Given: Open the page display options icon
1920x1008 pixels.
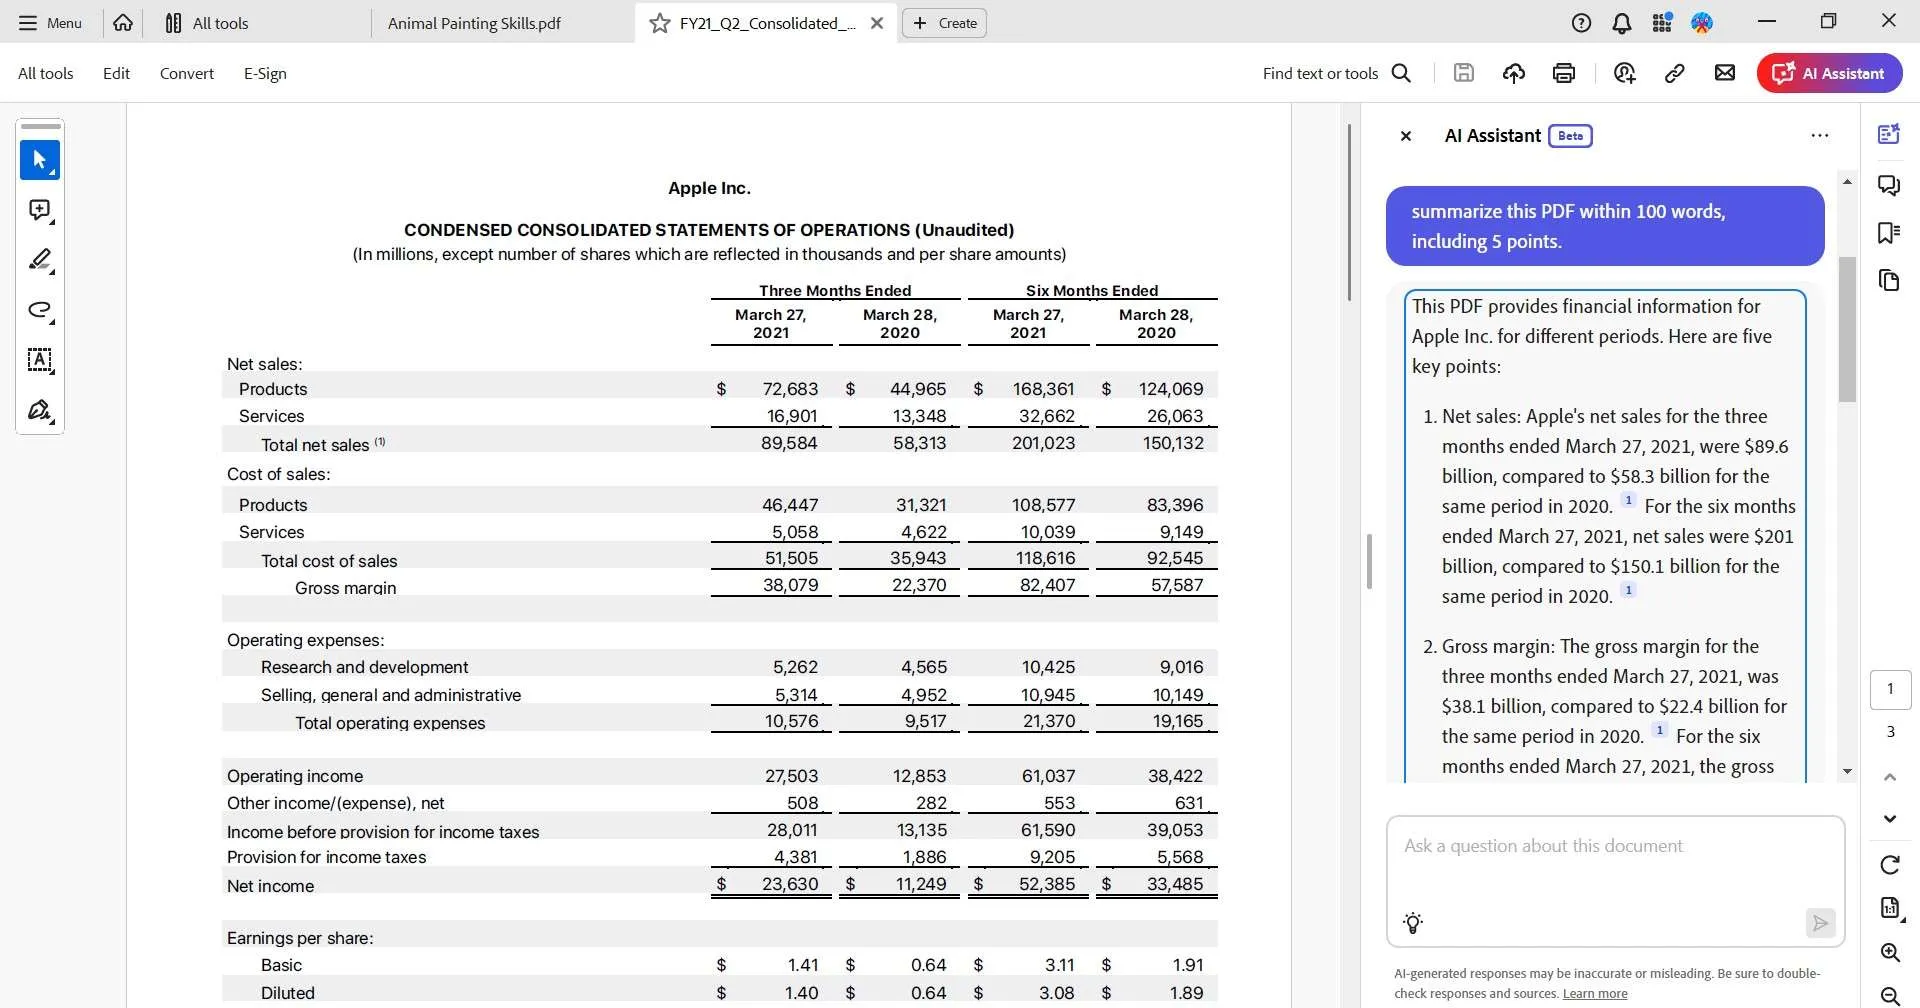Looking at the screenshot, I should tap(1890, 908).
